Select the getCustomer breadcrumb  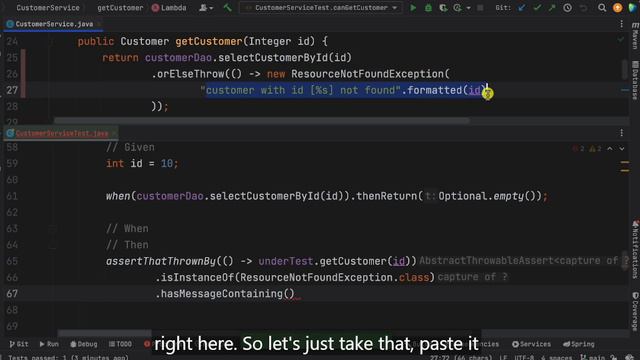click(120, 8)
